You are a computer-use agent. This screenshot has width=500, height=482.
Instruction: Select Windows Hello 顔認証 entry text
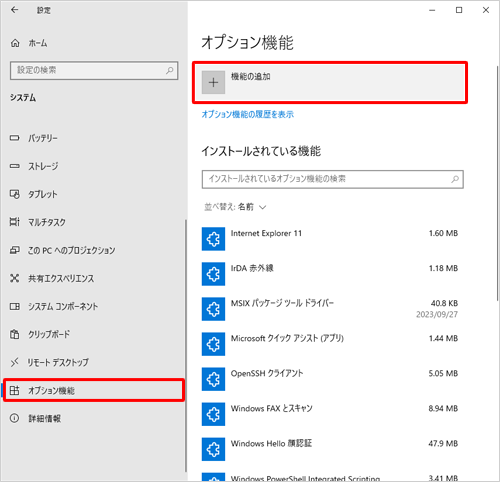(271, 444)
